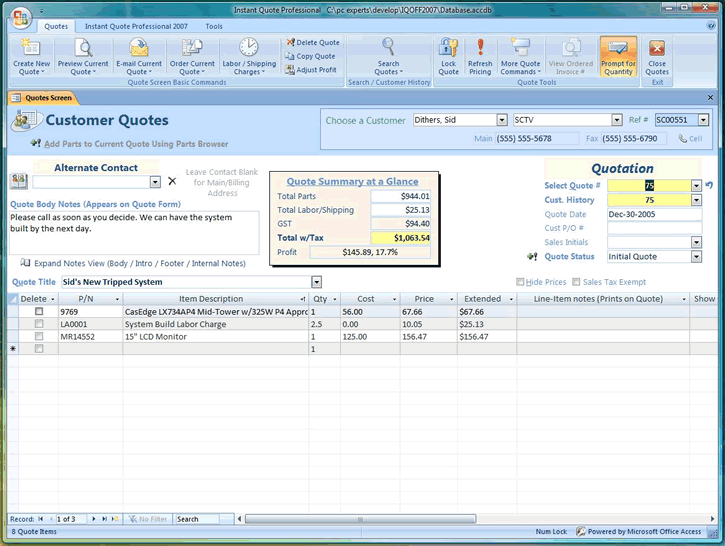The width and height of the screenshot is (725, 546).
Task: Click into the Quote Body Notes text box
Action: (134, 232)
